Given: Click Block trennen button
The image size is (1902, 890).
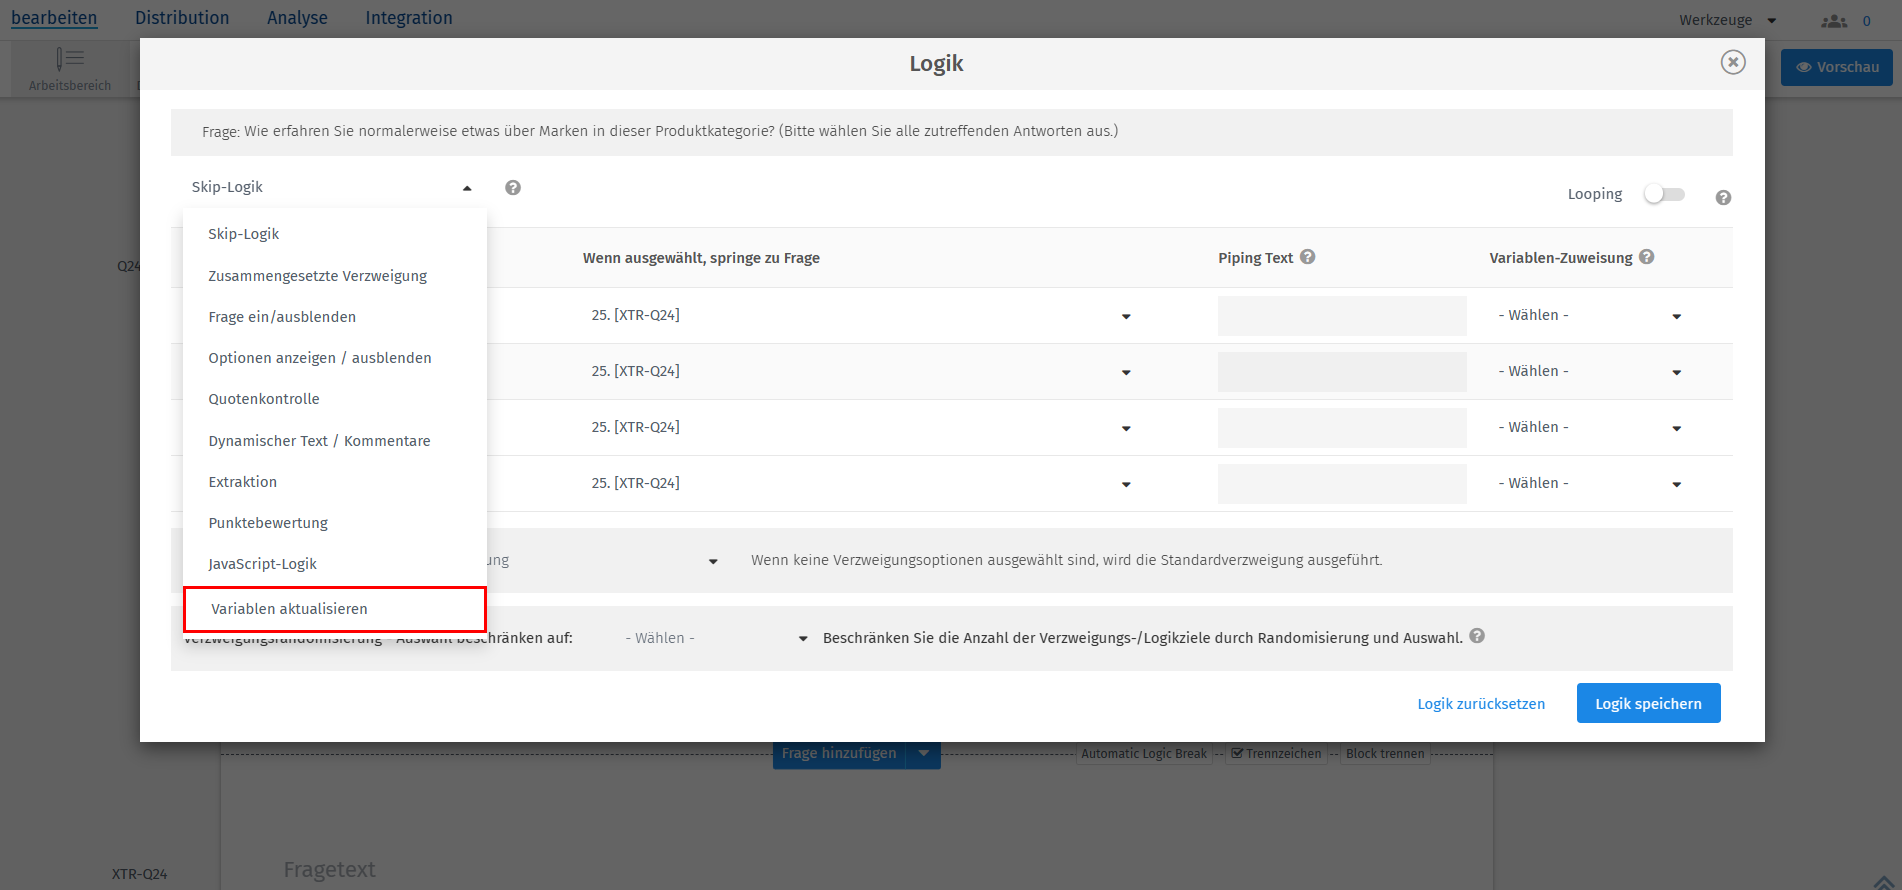Looking at the screenshot, I should click(1385, 754).
